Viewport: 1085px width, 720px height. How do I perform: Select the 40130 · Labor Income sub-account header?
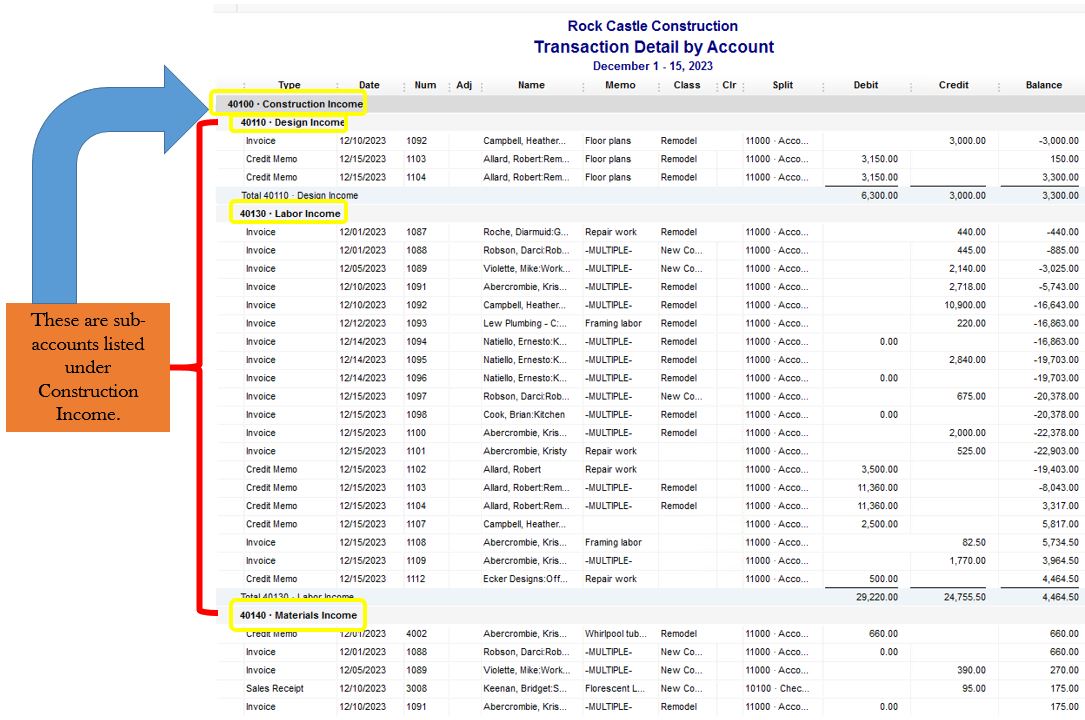click(x=290, y=214)
